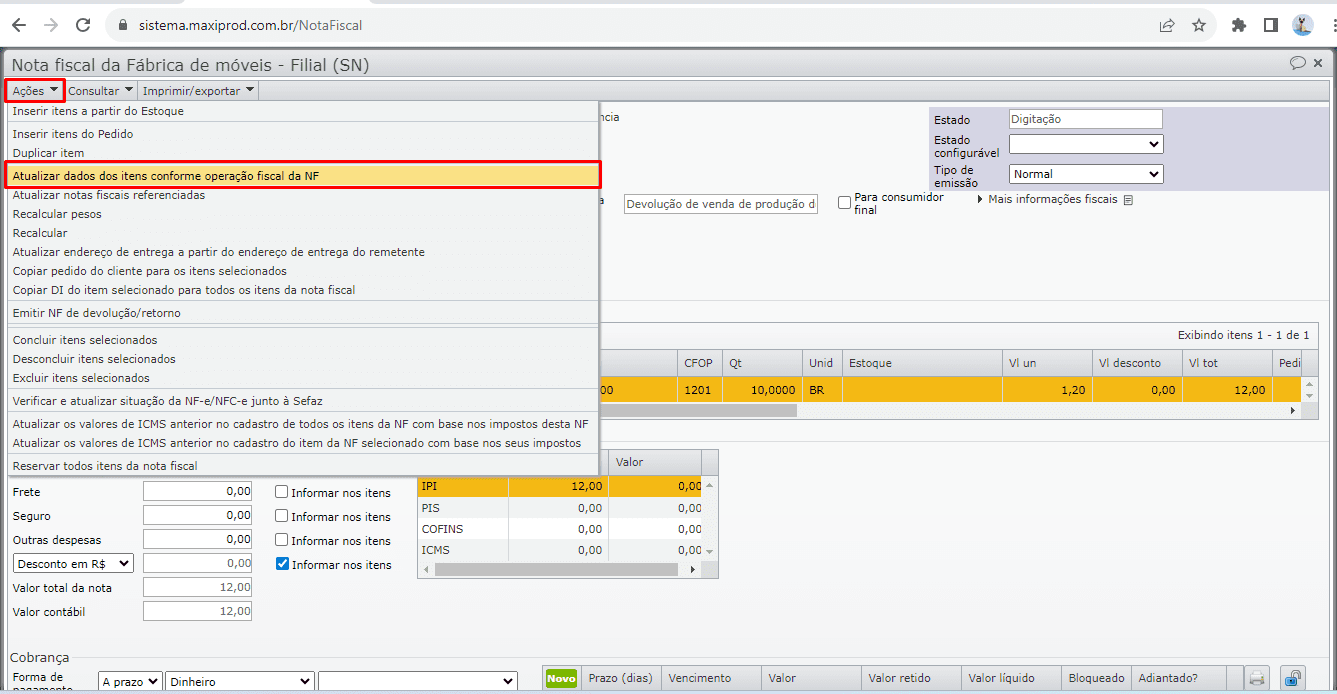Open the Consultar menu
1337x694 pixels.
pos(100,90)
